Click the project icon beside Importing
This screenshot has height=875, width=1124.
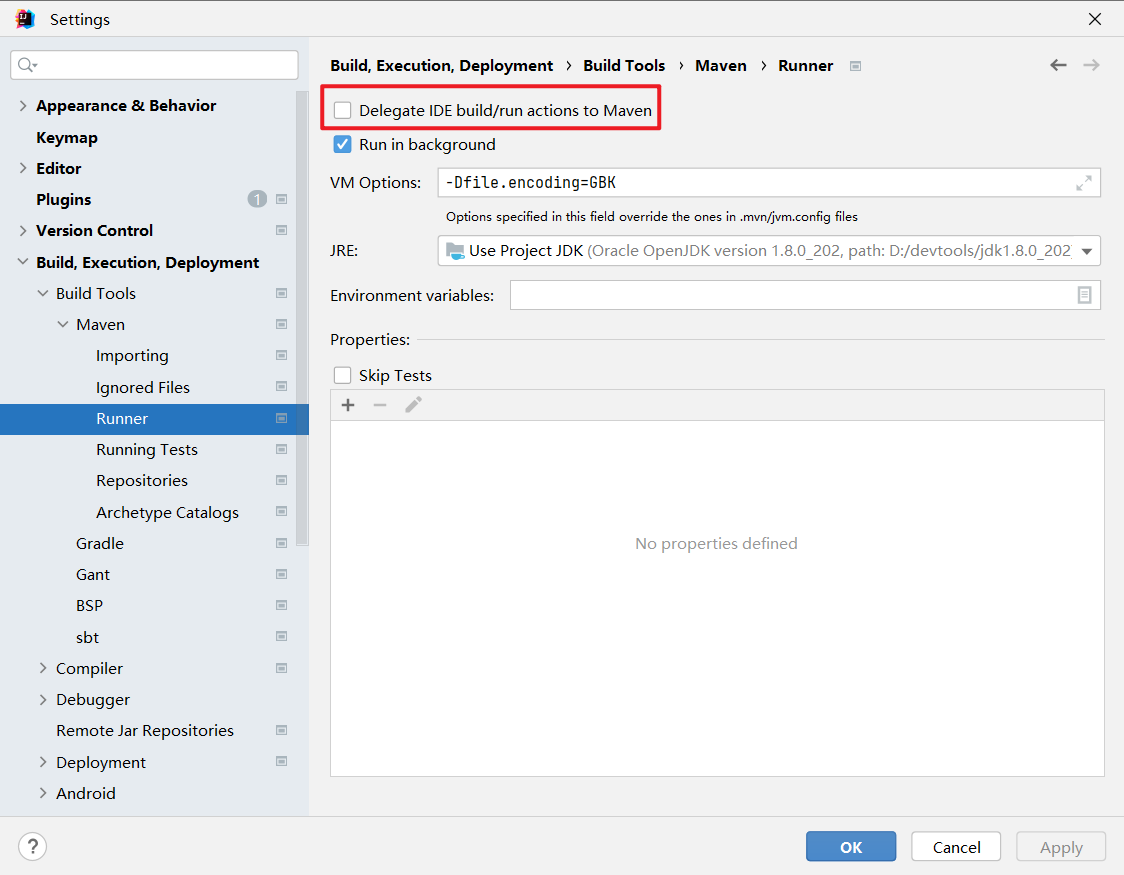282,355
